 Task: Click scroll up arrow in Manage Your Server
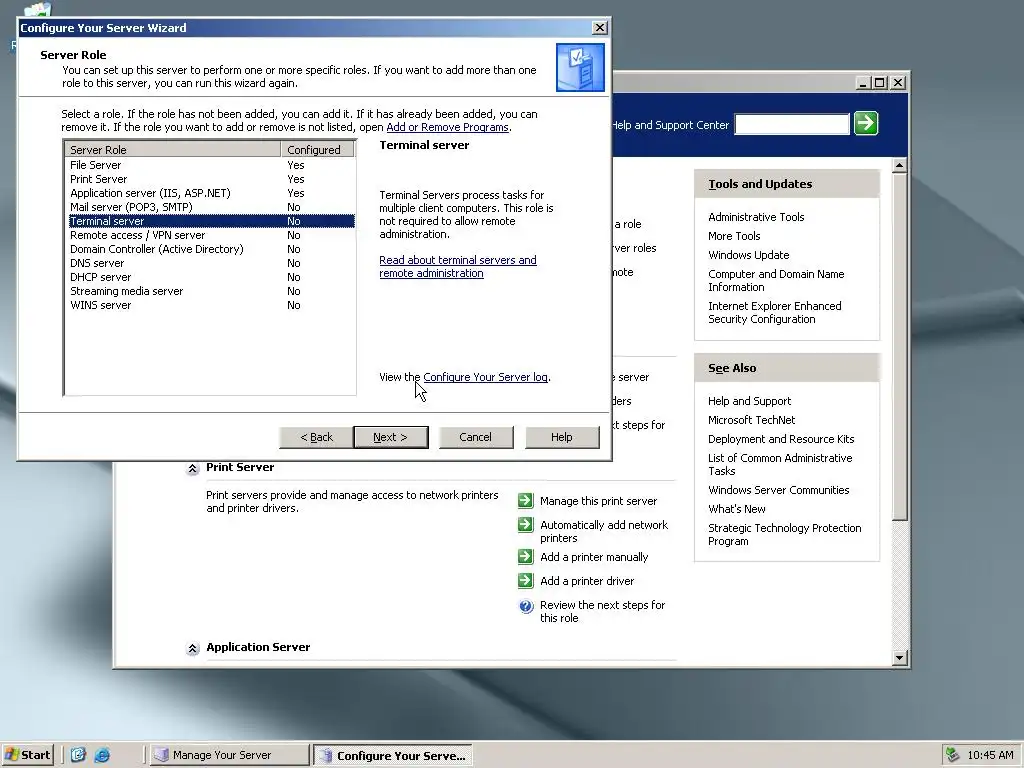[899, 166]
